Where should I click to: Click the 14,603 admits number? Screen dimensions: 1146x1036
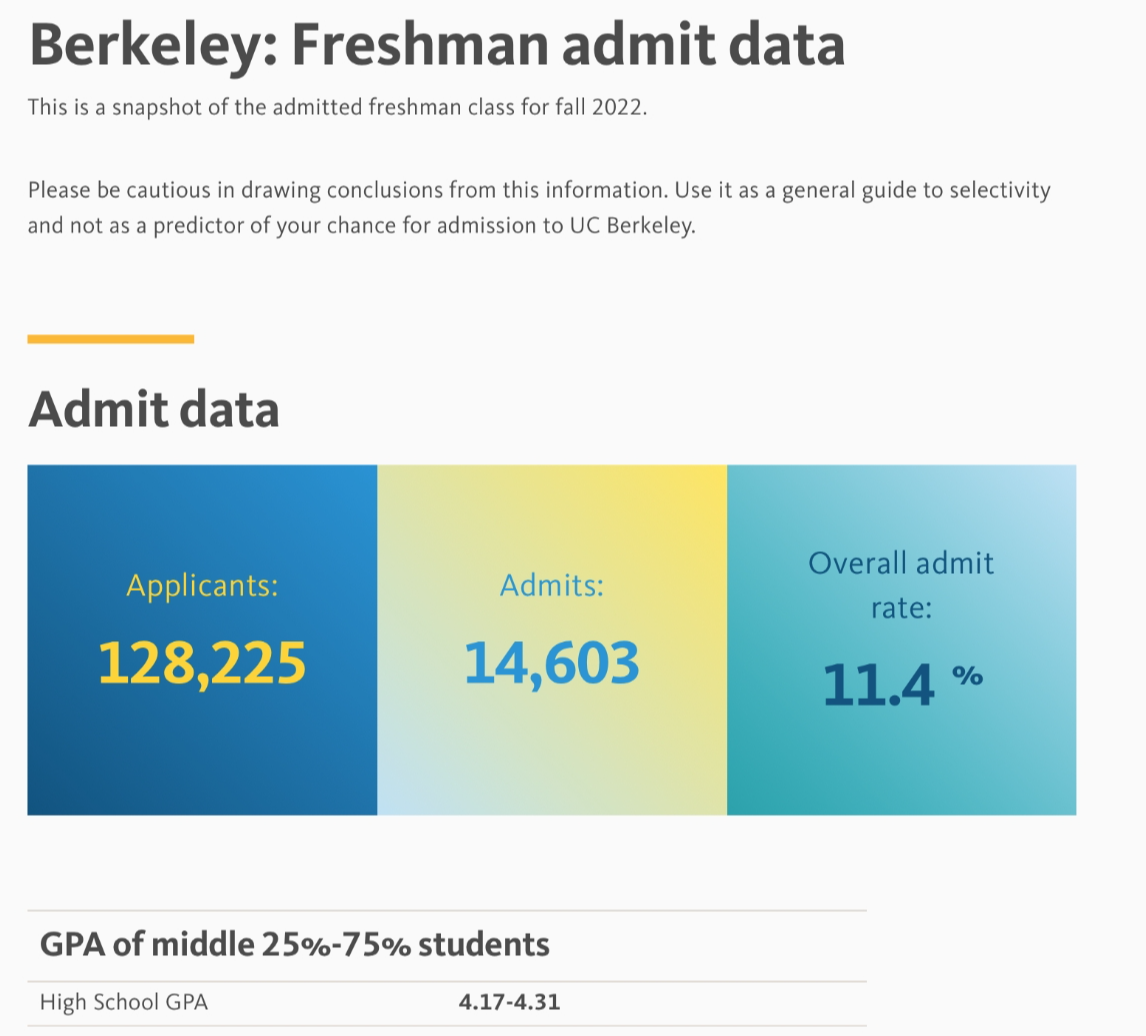click(551, 663)
